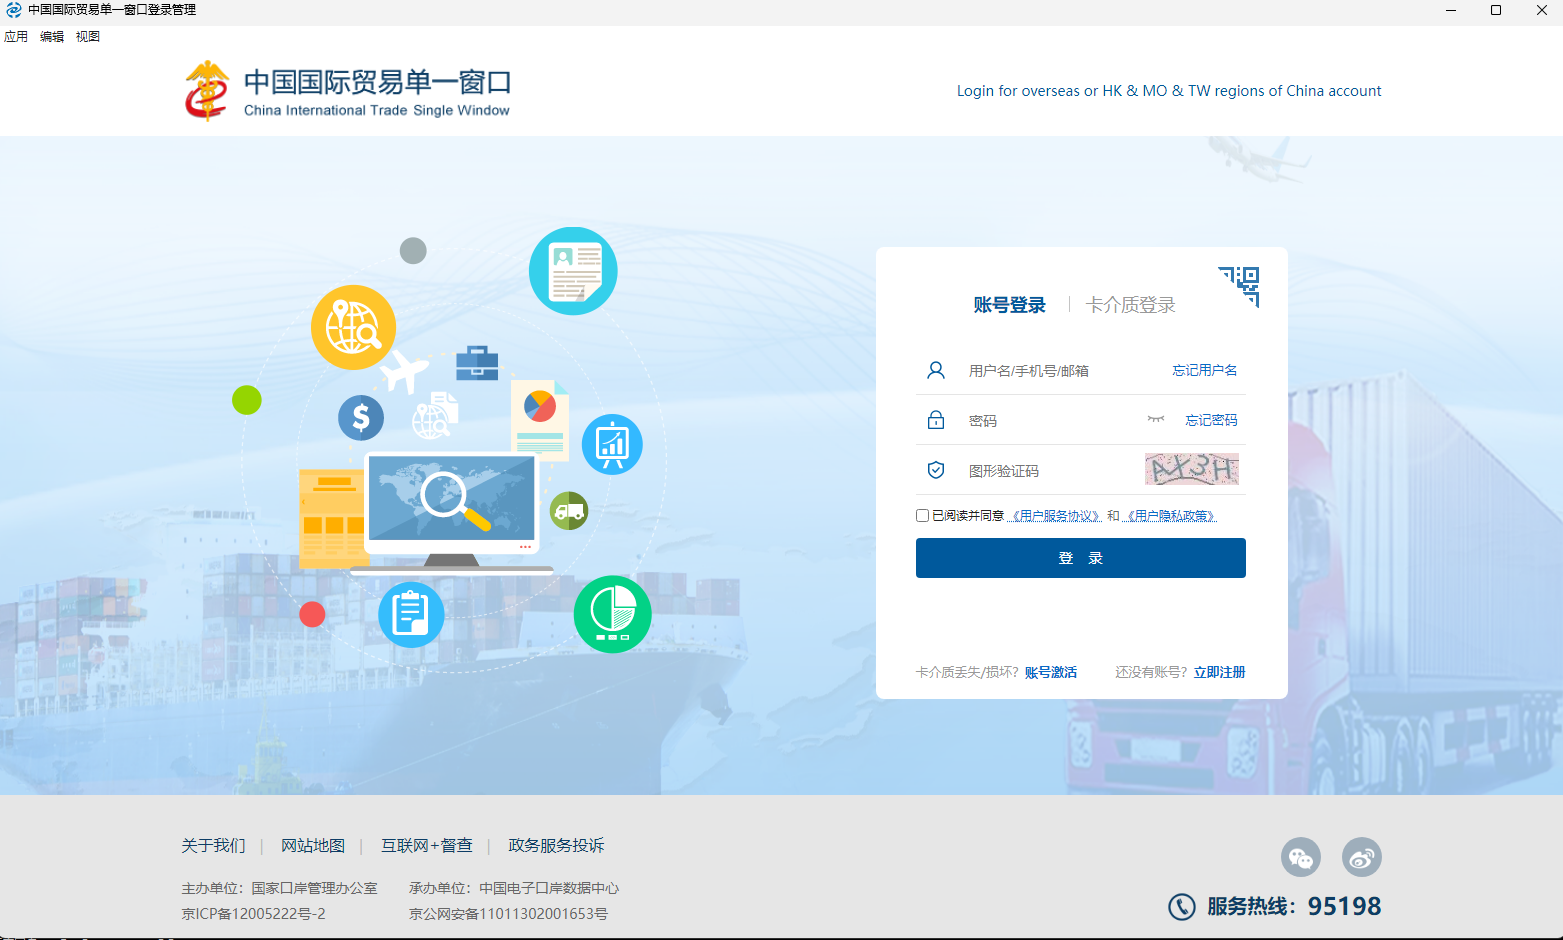Click the captcha image to refresh
The height and width of the screenshot is (940, 1563).
(x=1191, y=469)
